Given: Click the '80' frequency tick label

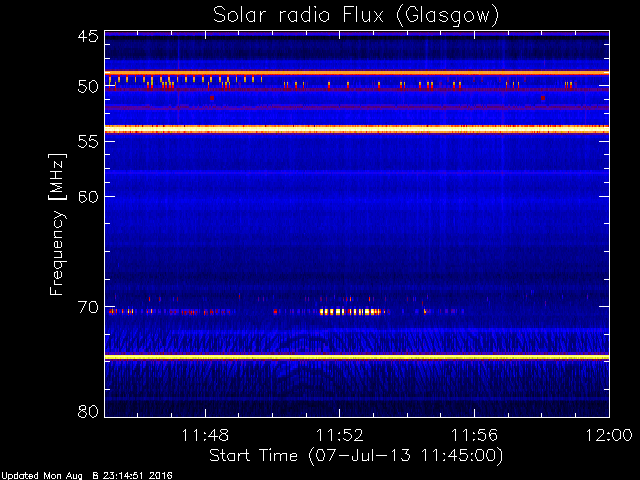Looking at the screenshot, I should point(88,411).
